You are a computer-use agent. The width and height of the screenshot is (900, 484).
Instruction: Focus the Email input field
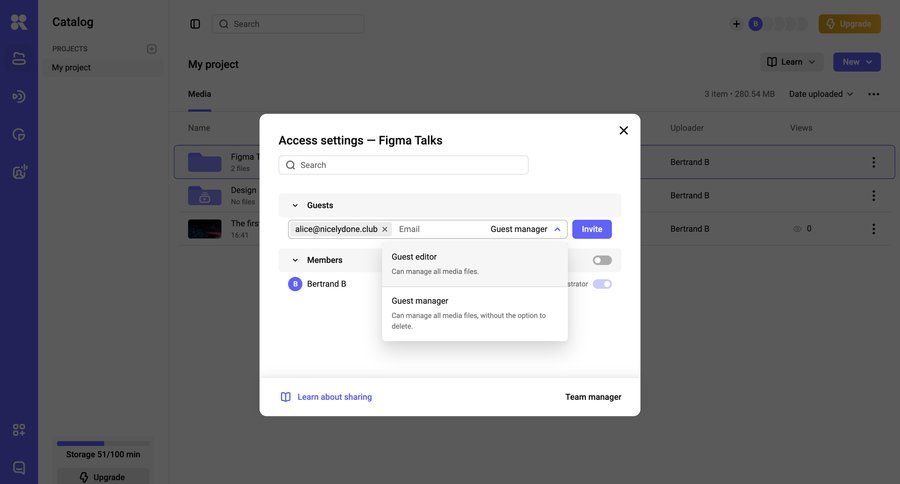click(441, 229)
